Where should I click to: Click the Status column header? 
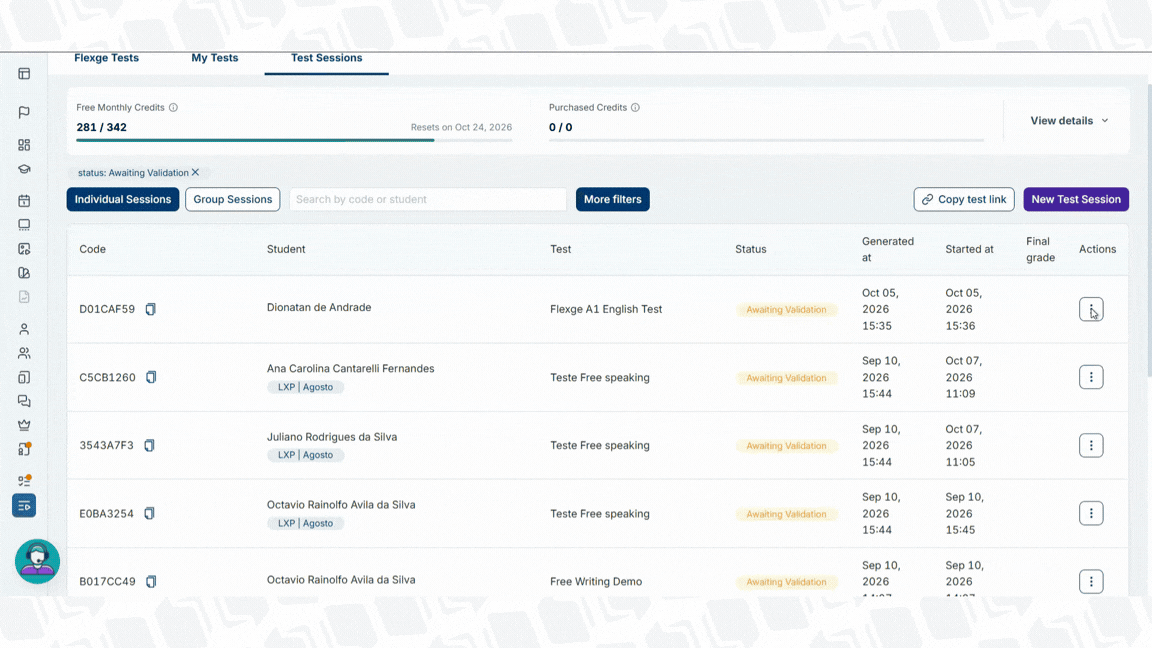pos(750,249)
